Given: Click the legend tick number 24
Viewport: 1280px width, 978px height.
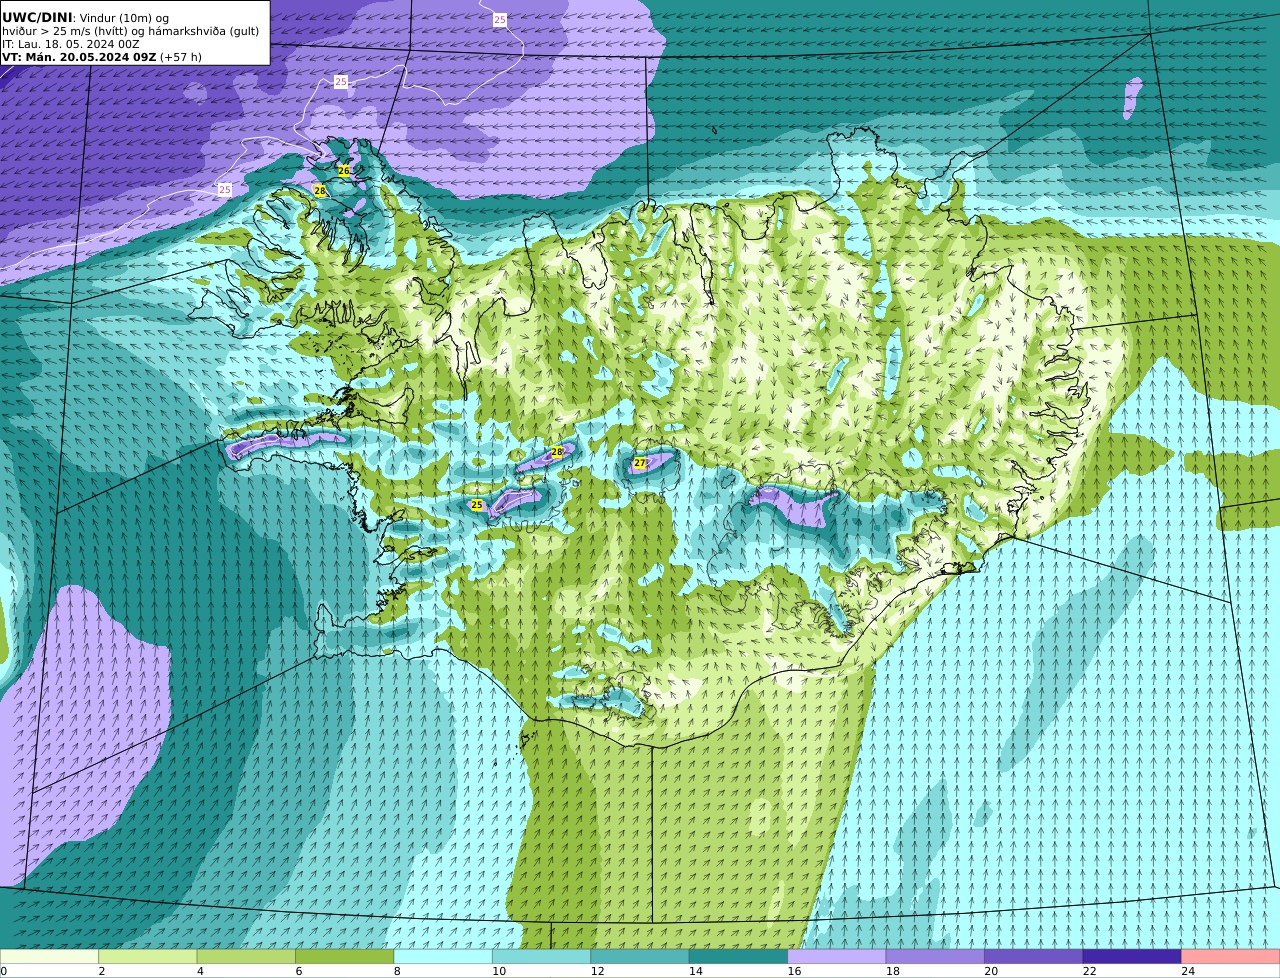Looking at the screenshot, I should coord(1188,971).
